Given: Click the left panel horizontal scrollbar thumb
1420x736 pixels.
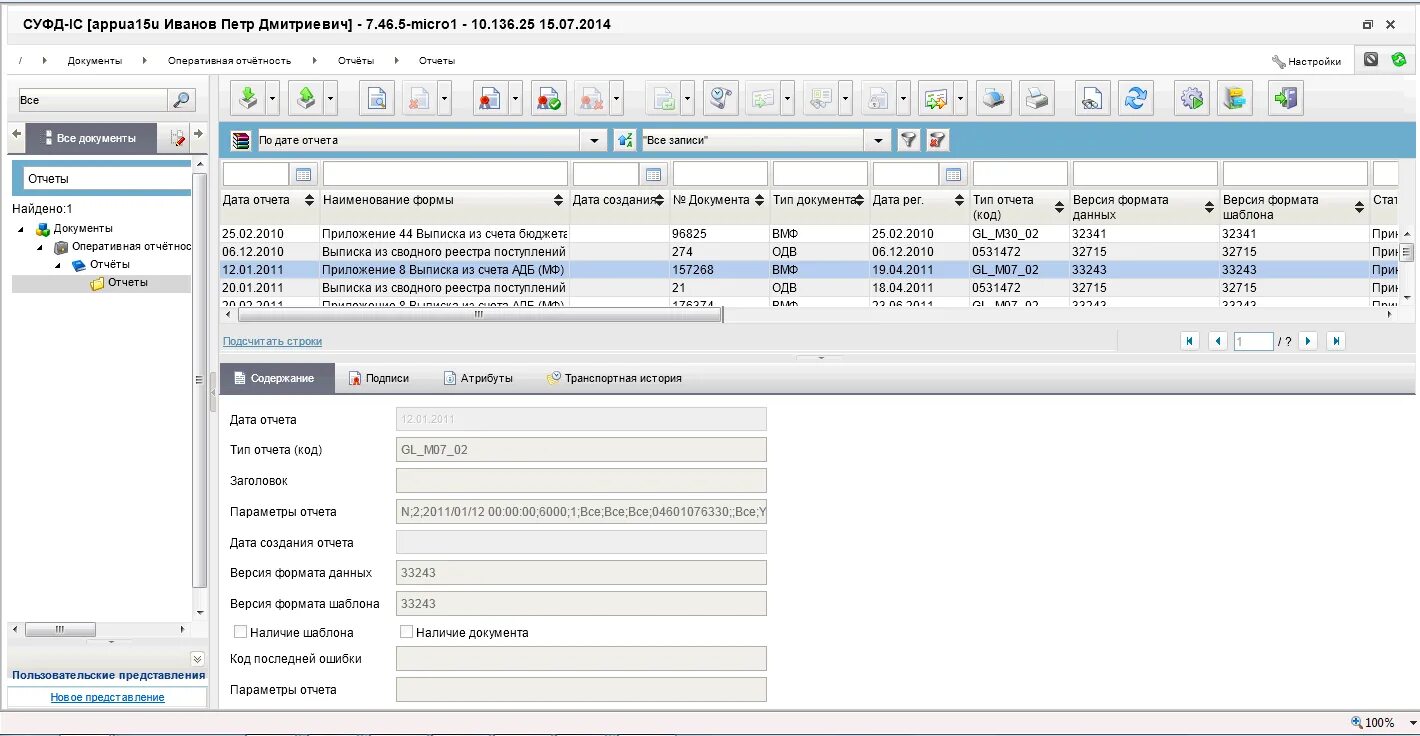Looking at the screenshot, I should 60,629.
